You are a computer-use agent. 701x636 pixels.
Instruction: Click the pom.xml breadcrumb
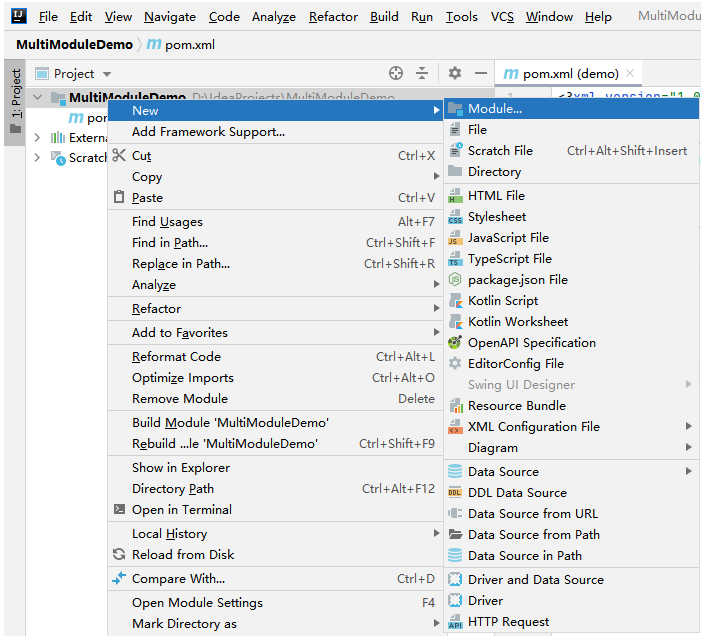click(181, 45)
